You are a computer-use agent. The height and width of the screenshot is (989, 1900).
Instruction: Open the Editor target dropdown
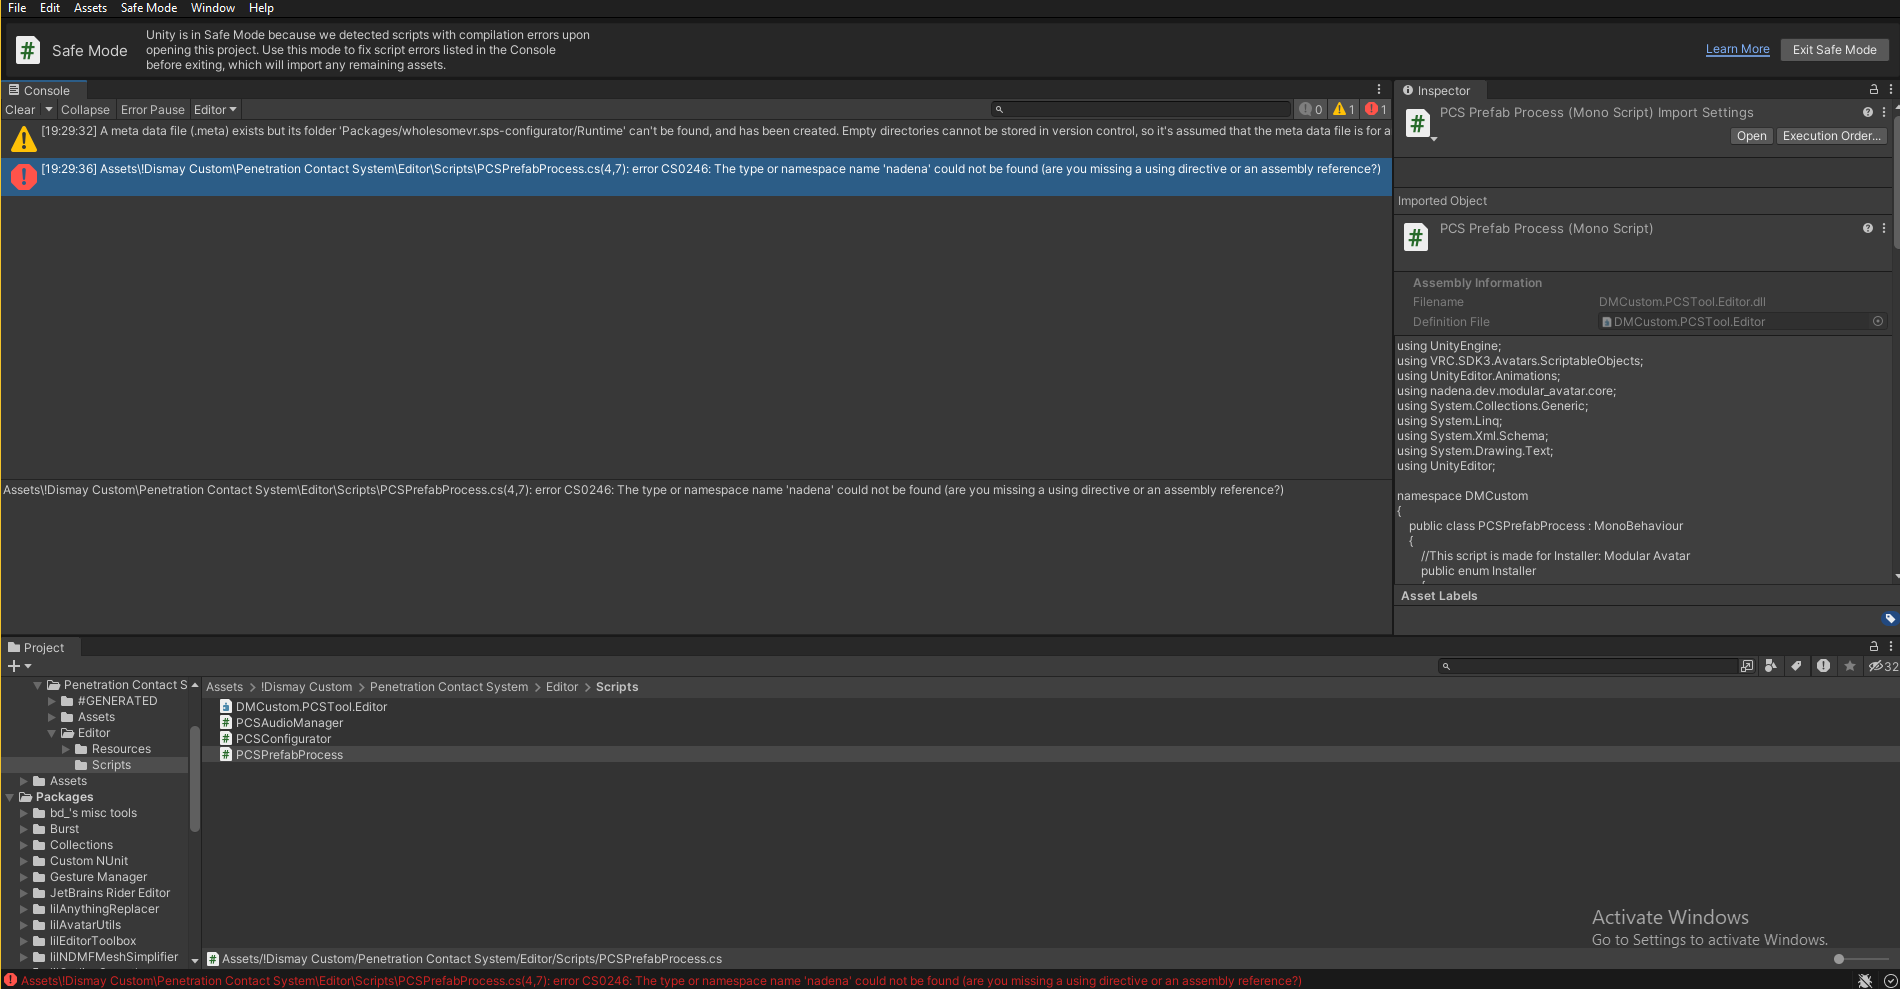tap(215, 110)
